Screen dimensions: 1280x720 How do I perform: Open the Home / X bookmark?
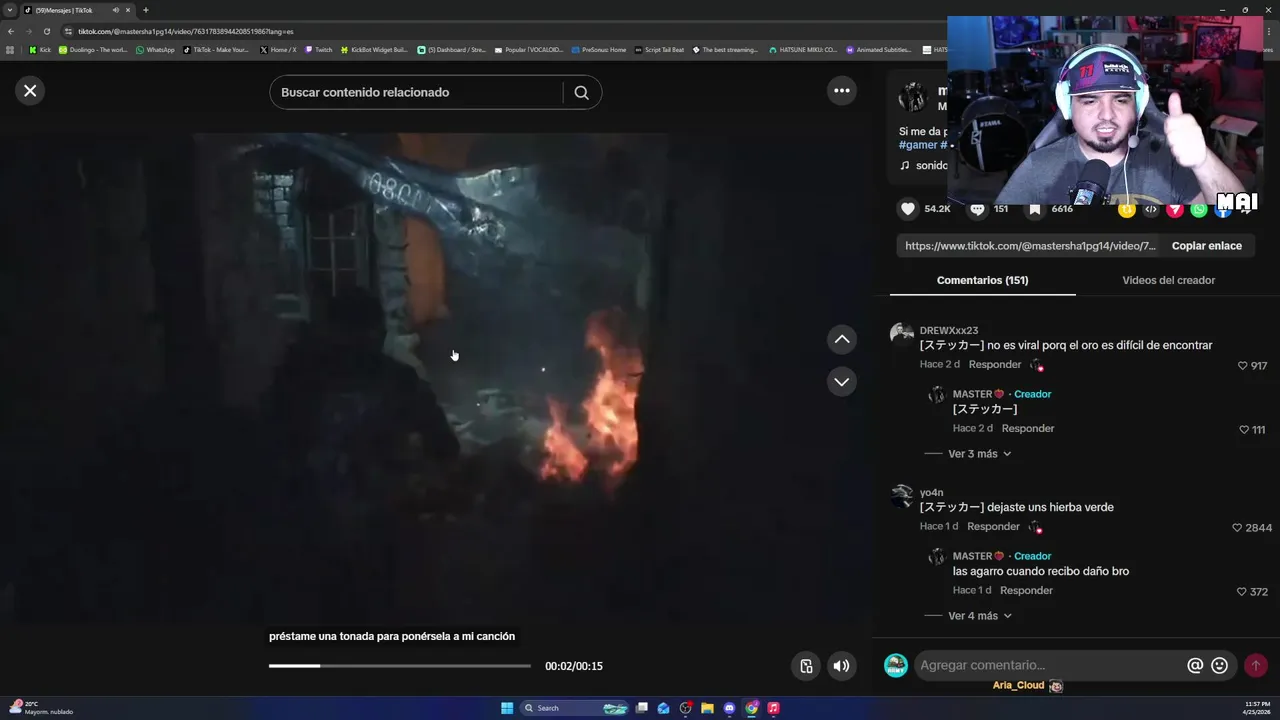(278, 49)
